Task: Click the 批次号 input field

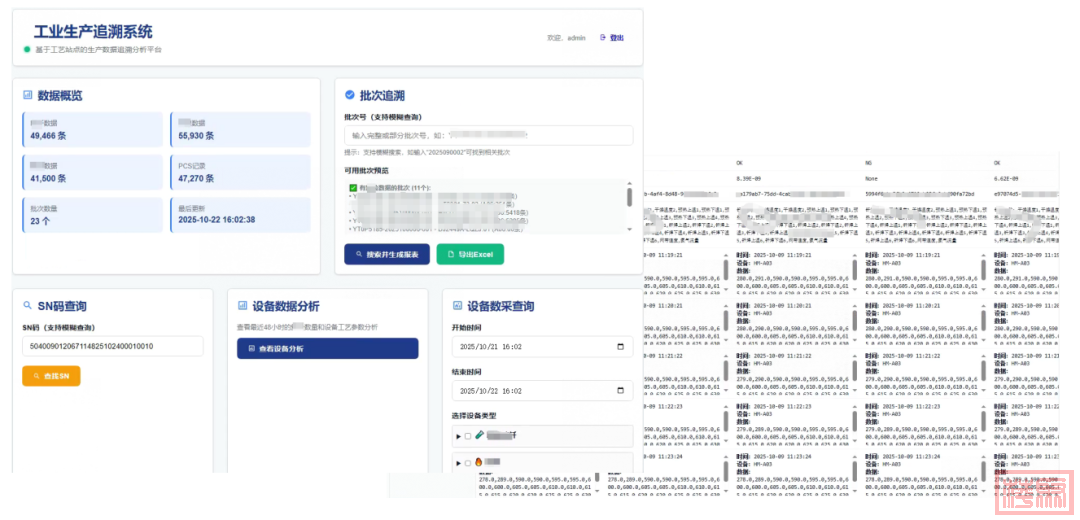Action: pos(488,135)
